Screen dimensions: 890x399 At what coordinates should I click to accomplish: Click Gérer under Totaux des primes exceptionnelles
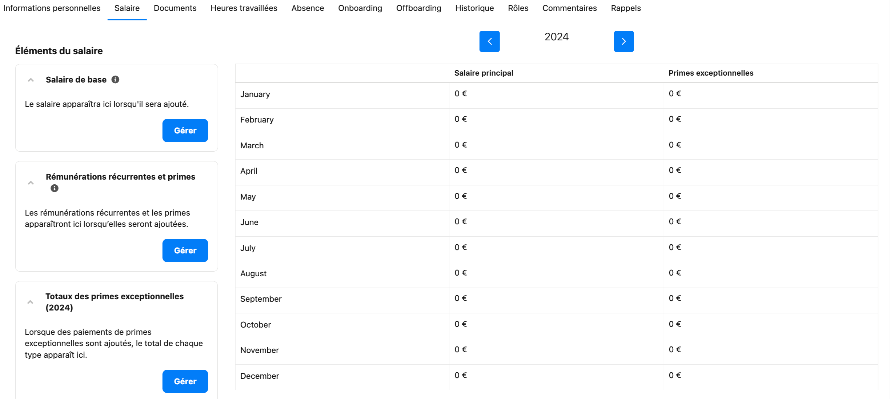[185, 381]
